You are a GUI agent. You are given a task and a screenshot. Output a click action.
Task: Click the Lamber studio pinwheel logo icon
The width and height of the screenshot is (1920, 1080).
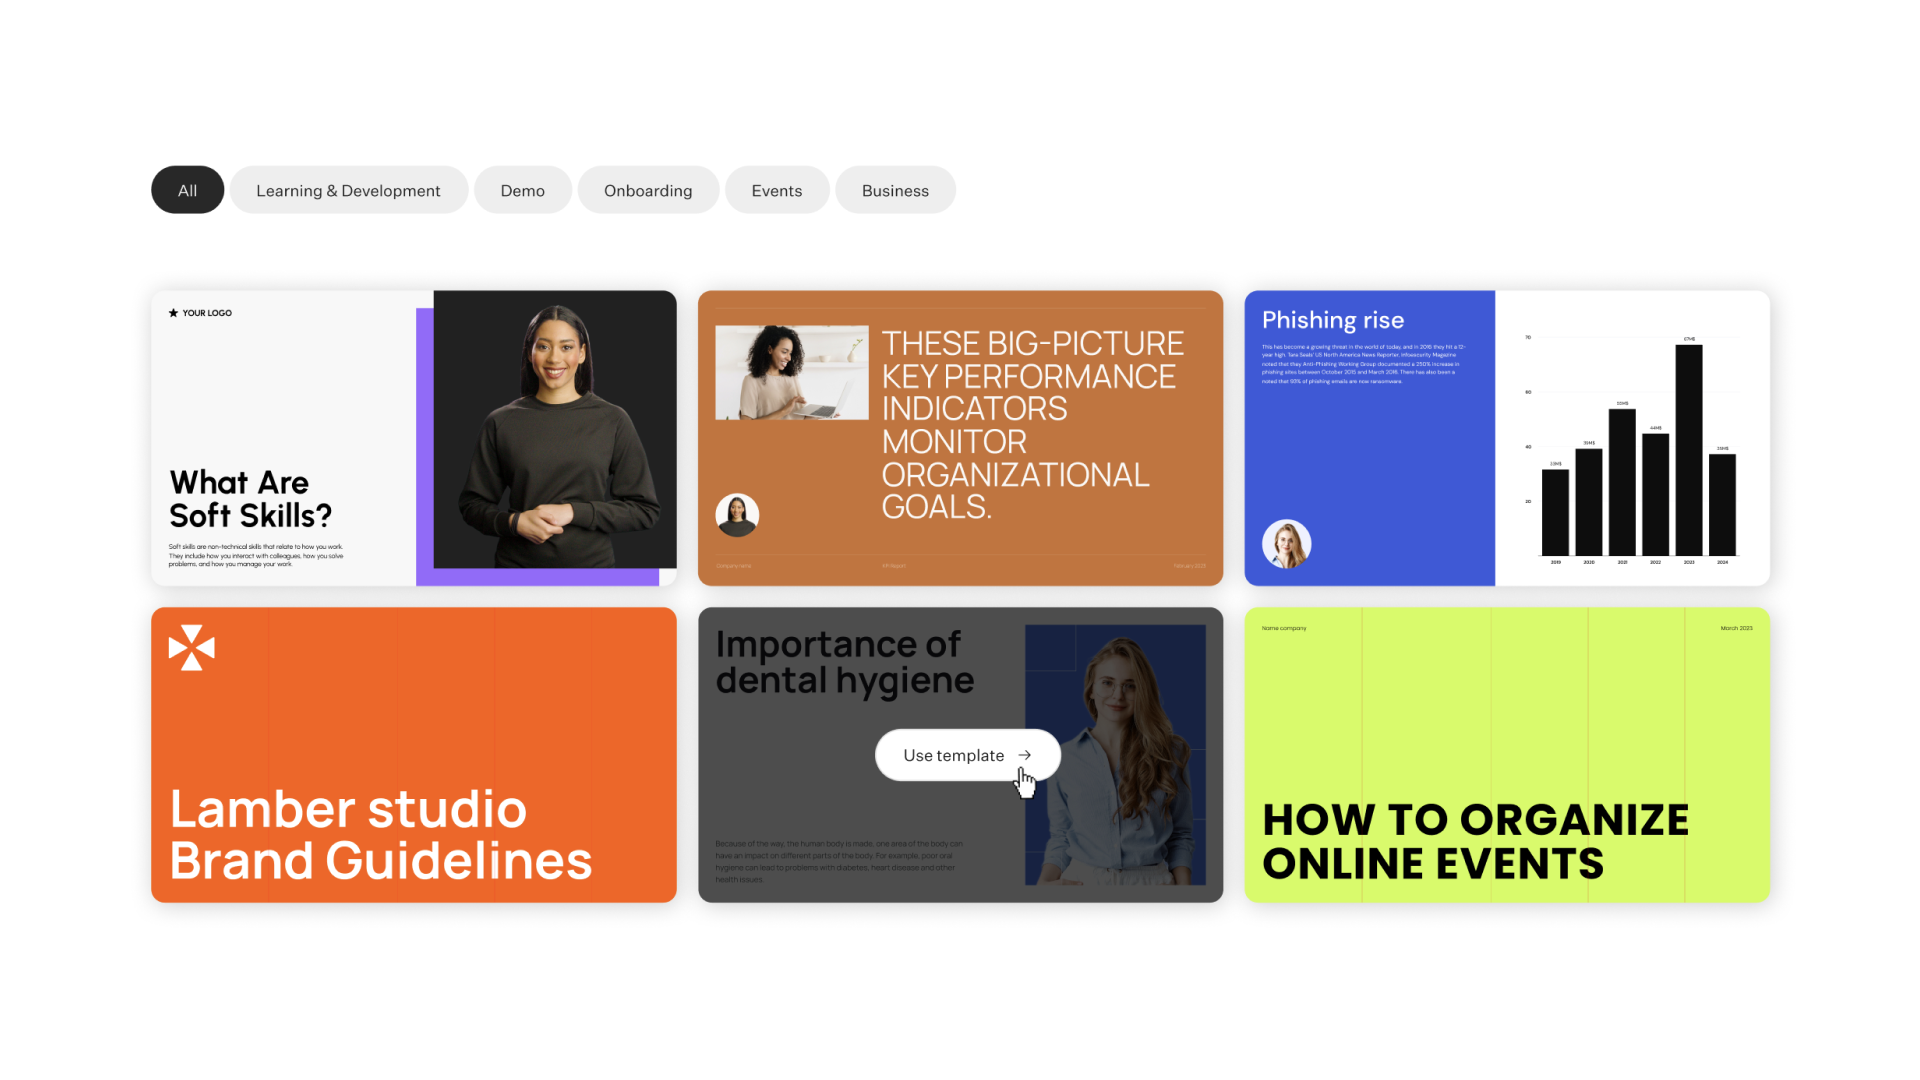click(x=192, y=648)
